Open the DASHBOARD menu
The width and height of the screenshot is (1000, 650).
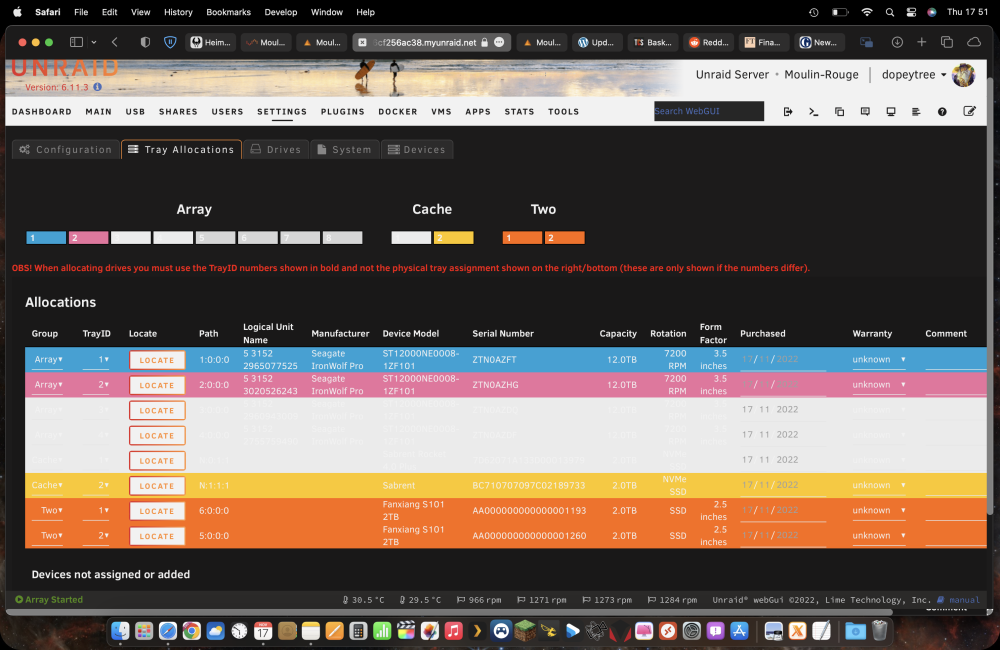(x=41, y=112)
